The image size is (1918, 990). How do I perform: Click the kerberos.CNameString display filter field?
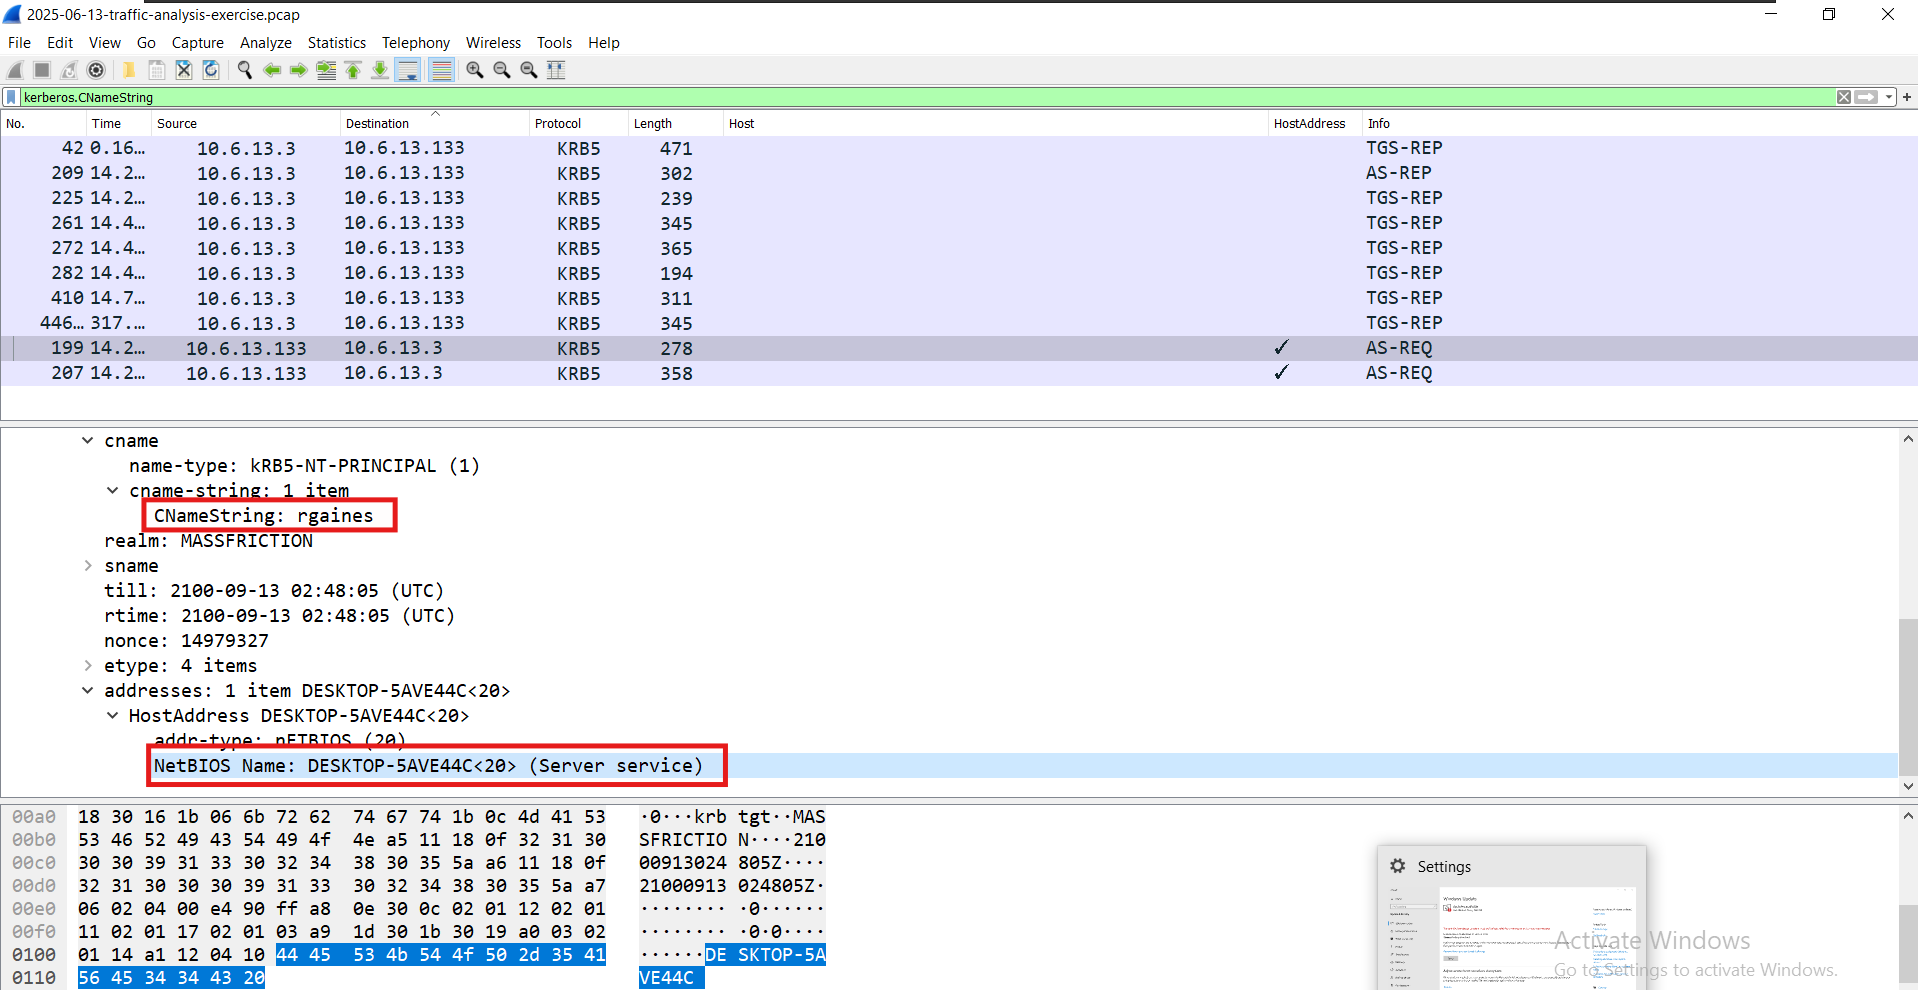[900, 97]
